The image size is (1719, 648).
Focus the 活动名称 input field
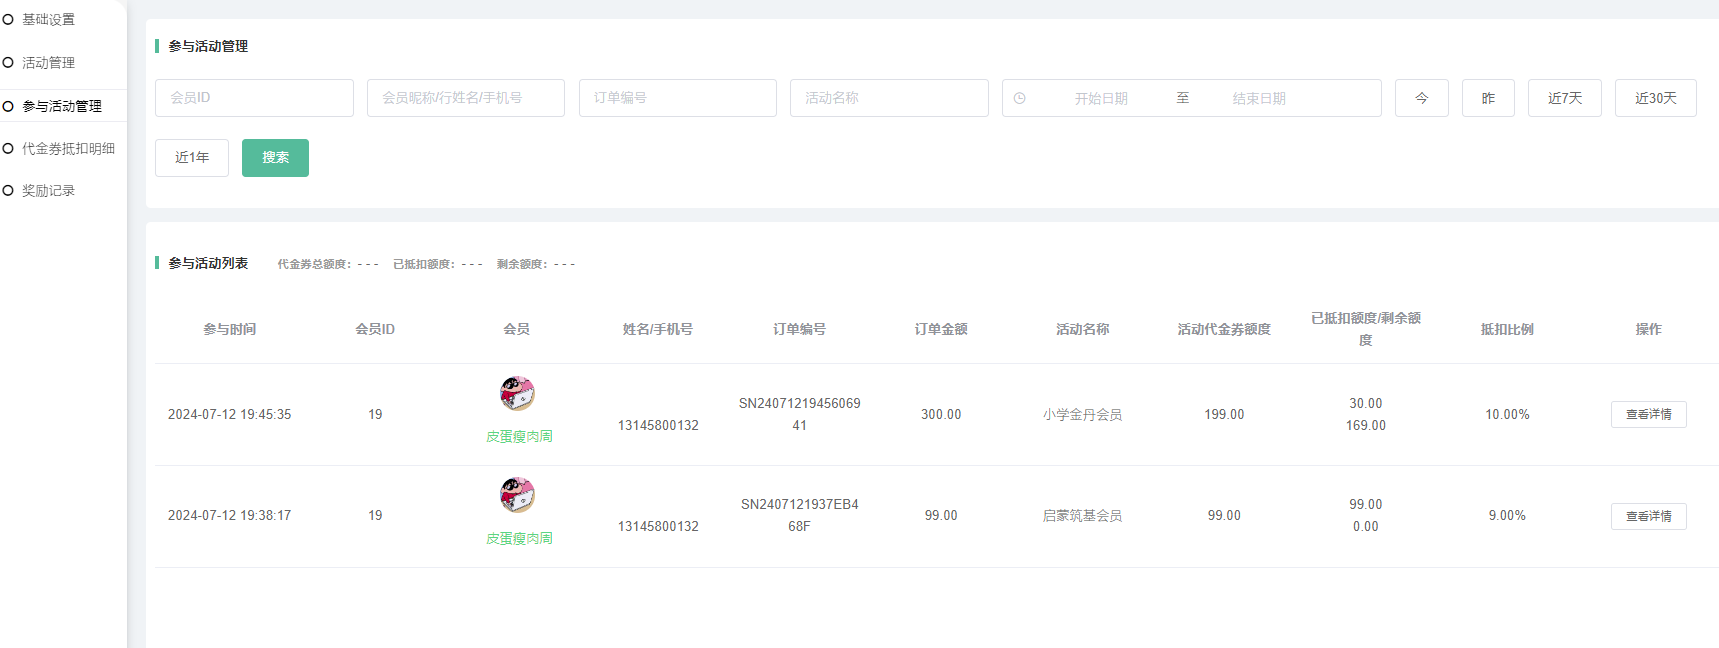point(888,98)
